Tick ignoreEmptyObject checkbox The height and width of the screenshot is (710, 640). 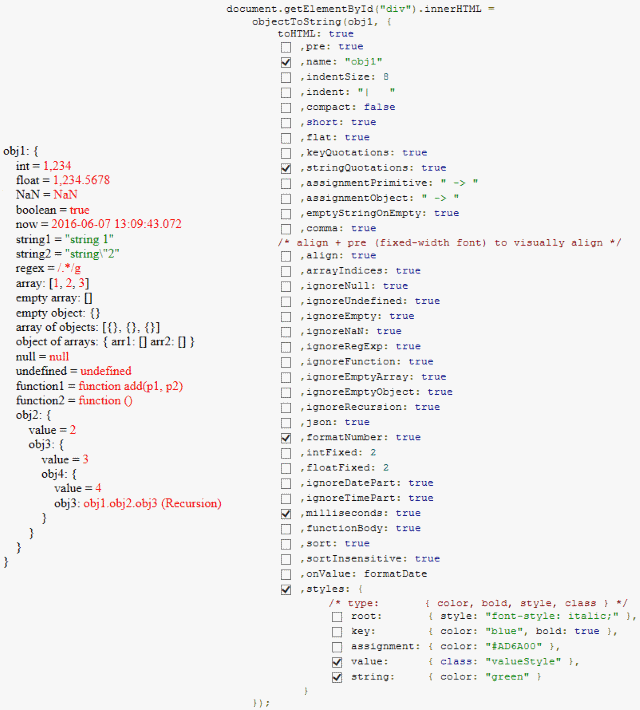[286, 393]
